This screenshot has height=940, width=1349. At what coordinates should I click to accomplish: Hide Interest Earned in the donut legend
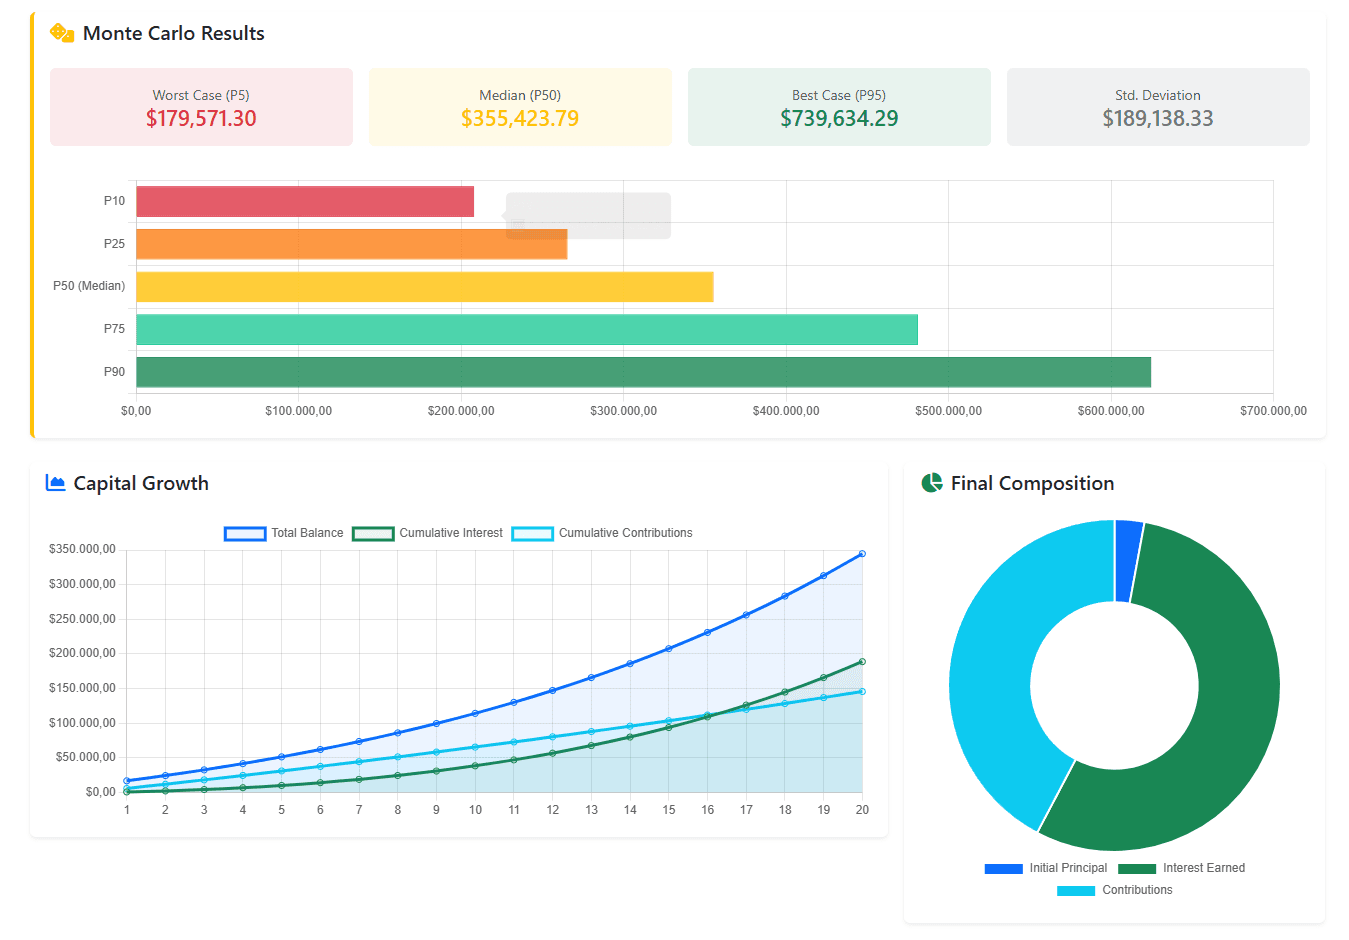(x=1182, y=868)
